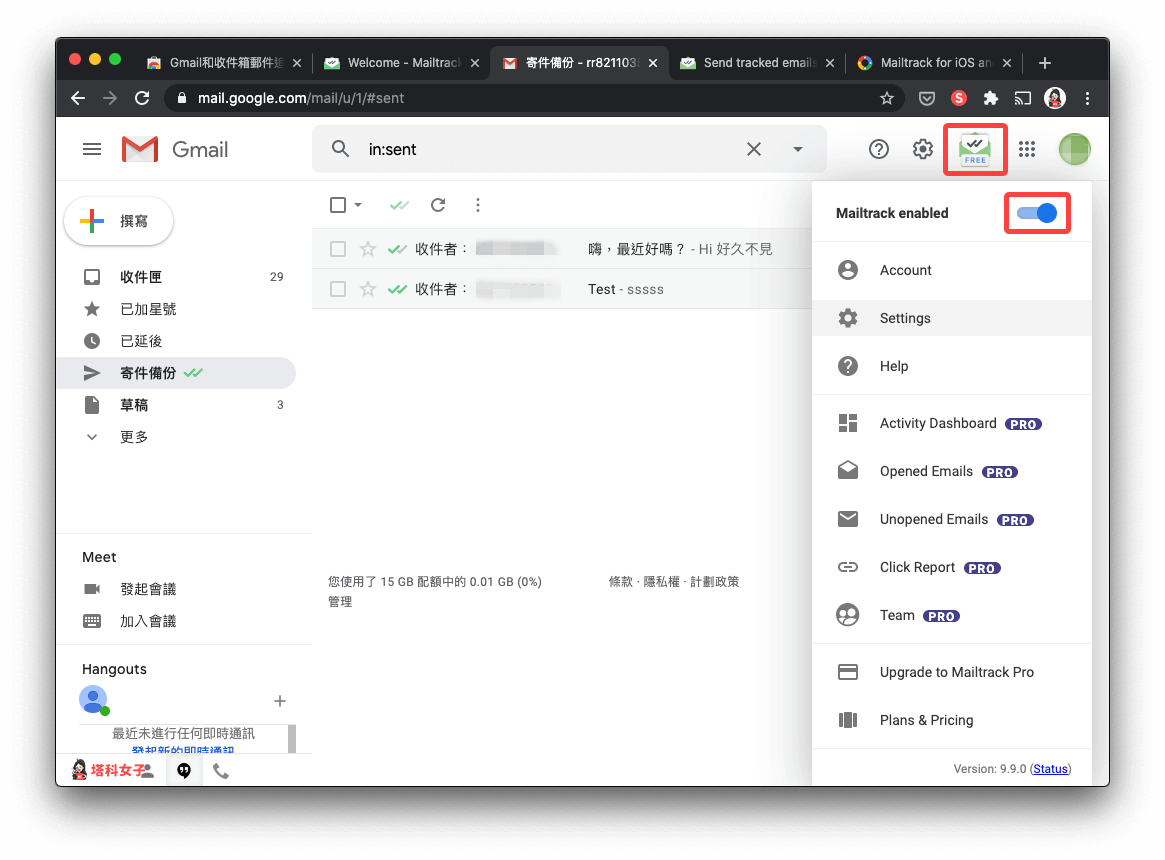Click Upgrade to Mailtrack Pro
Image resolution: width=1165 pixels, height=860 pixels.
956,671
